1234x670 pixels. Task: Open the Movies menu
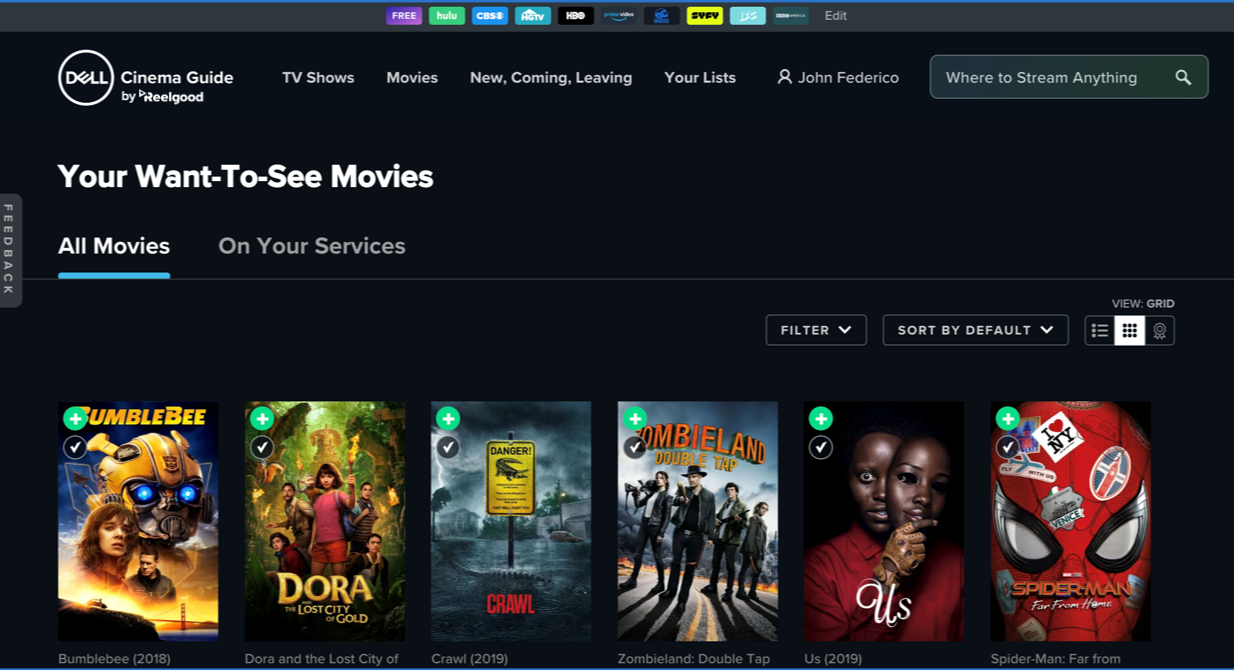(412, 78)
